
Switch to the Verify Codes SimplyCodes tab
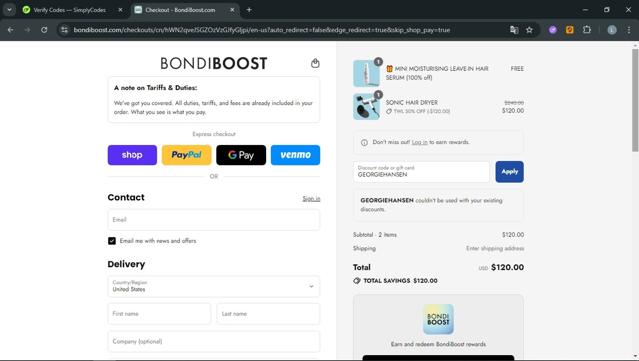(69, 10)
